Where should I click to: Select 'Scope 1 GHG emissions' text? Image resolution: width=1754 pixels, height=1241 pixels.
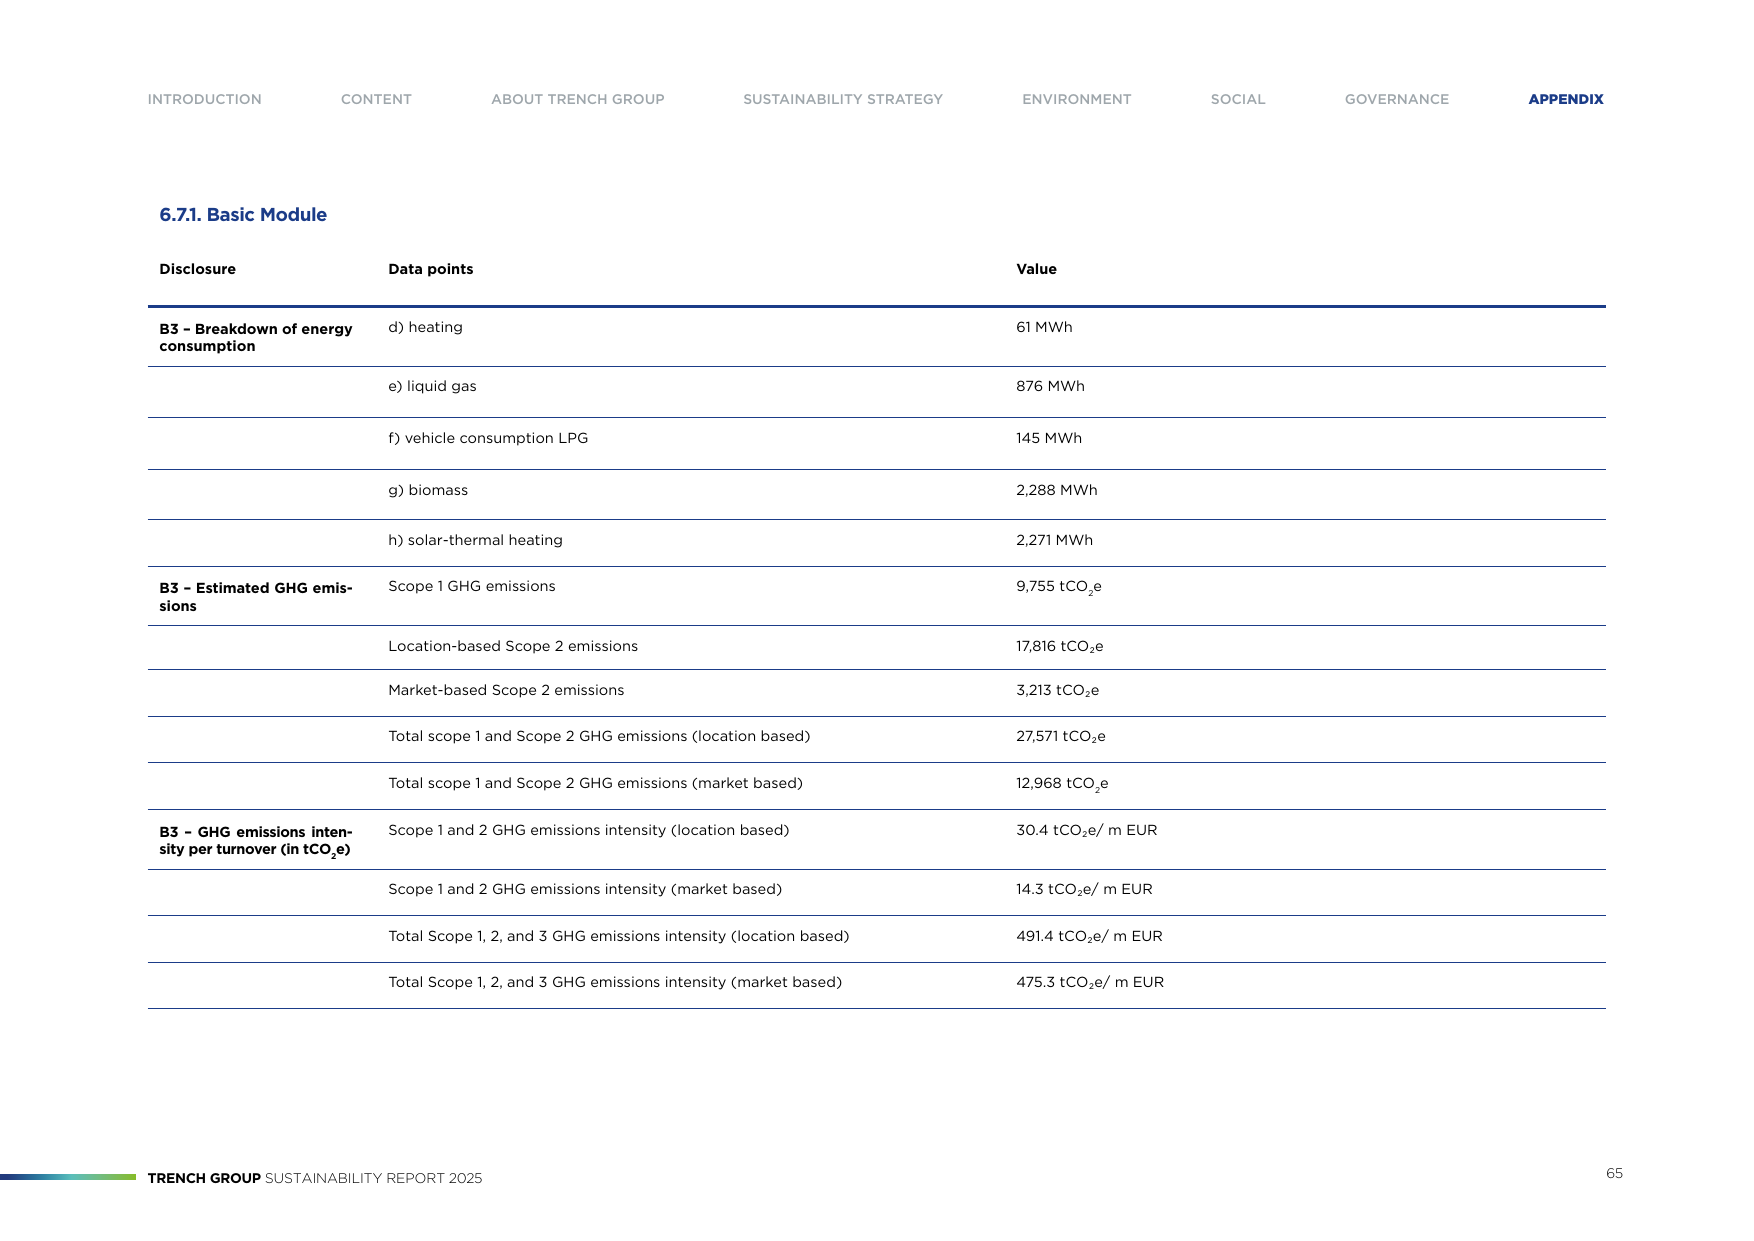(472, 586)
